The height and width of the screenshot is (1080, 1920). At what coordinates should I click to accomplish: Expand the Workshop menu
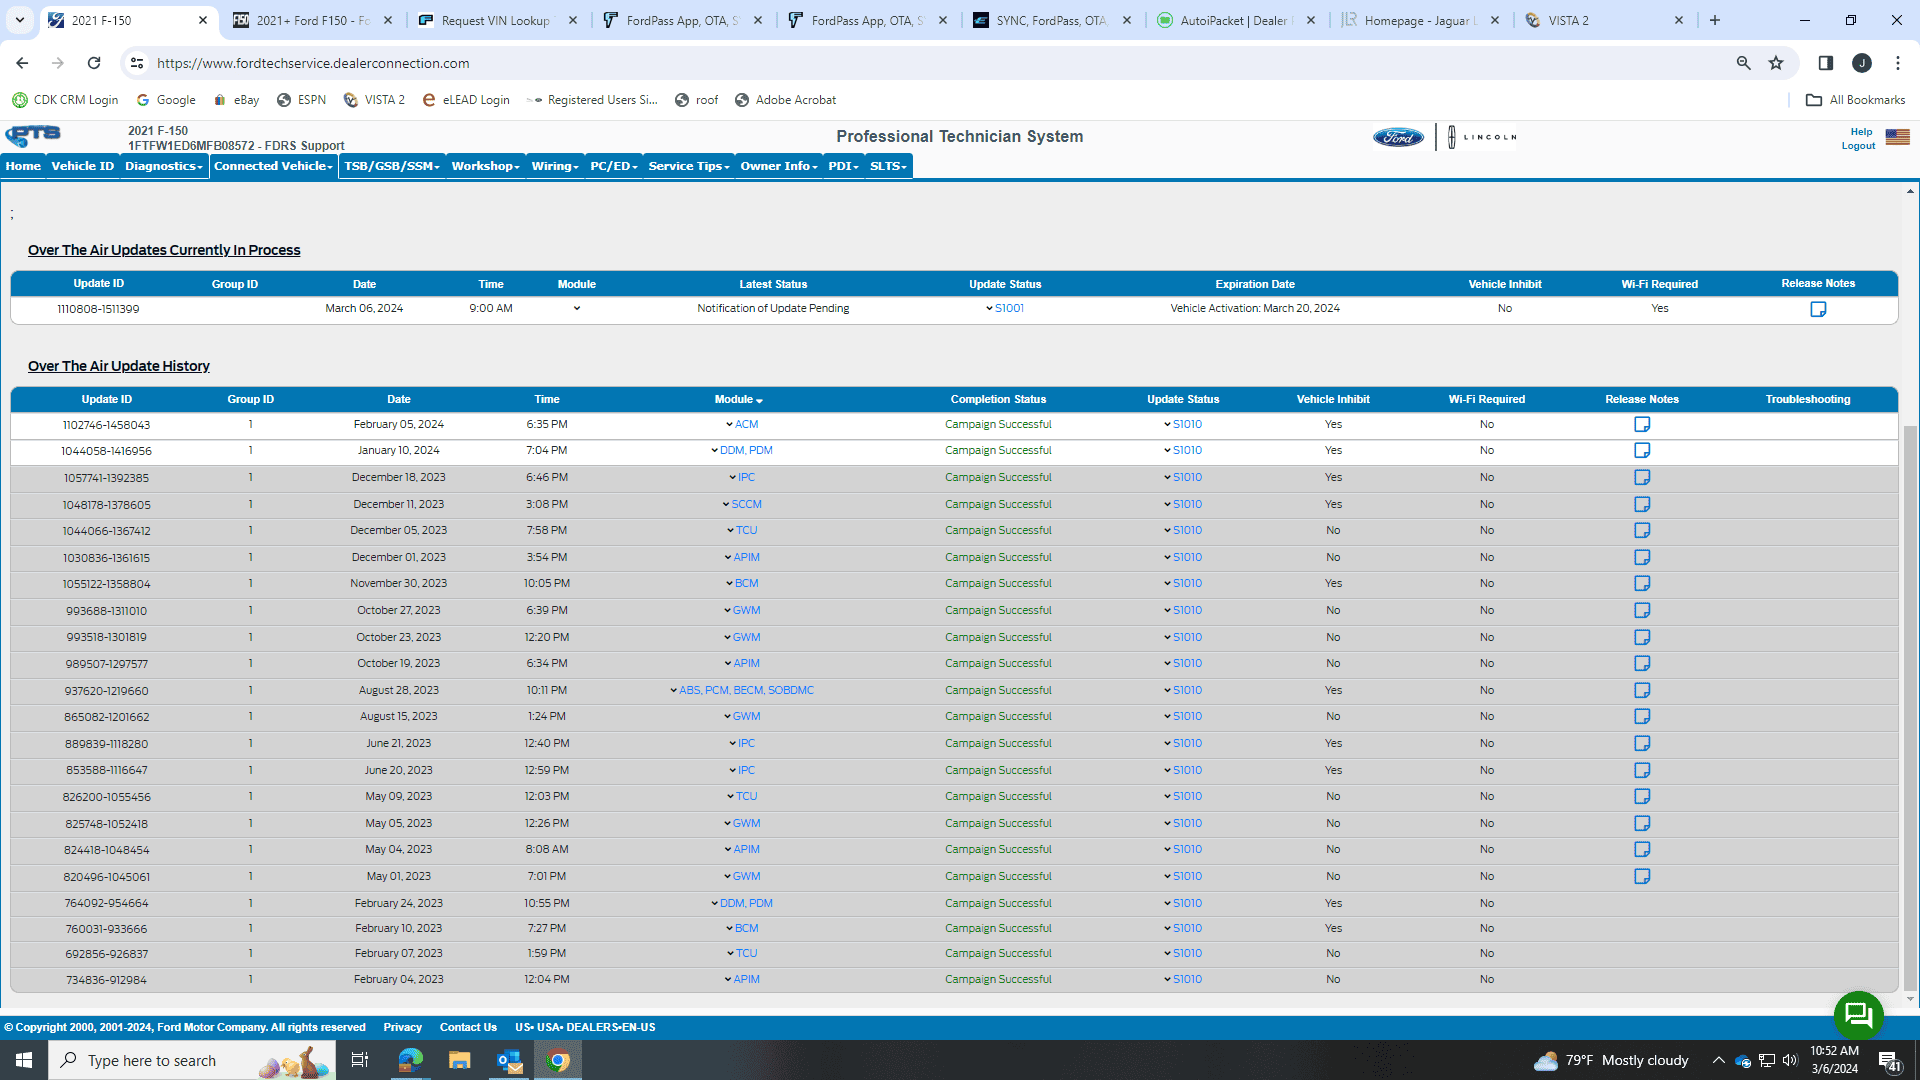[x=485, y=166]
